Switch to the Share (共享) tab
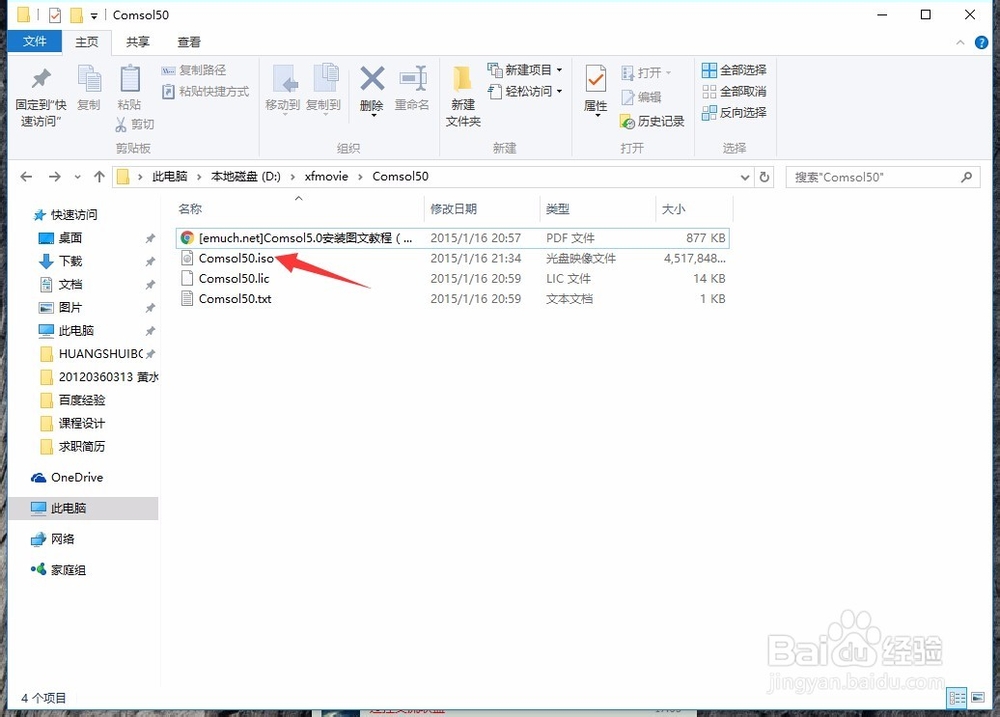1000x717 pixels. point(138,42)
